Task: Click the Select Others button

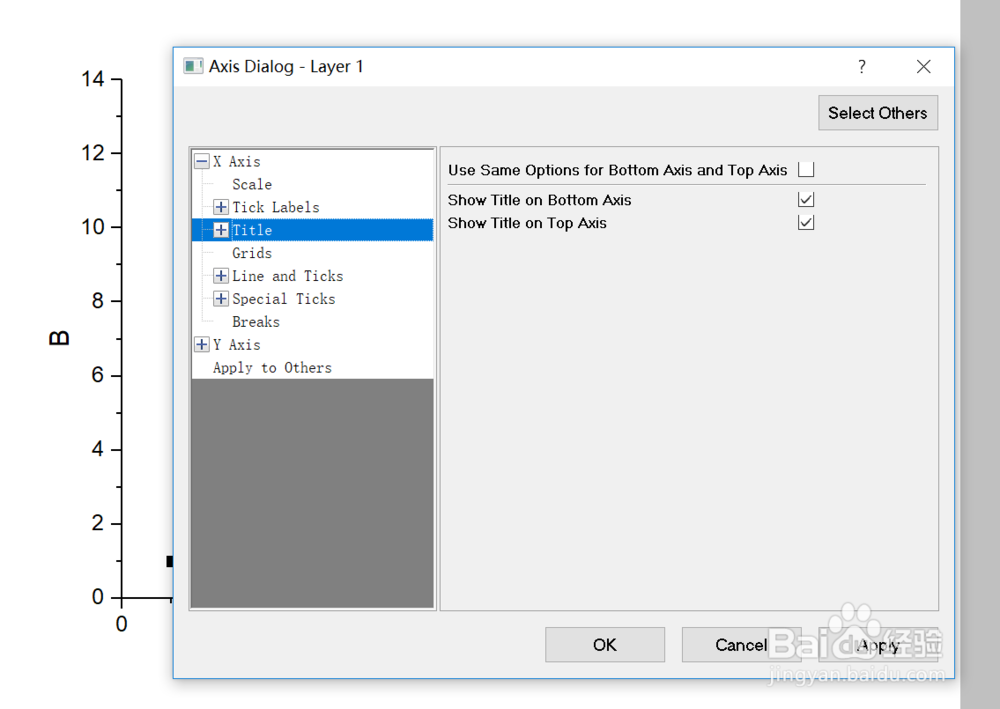Action: click(877, 113)
